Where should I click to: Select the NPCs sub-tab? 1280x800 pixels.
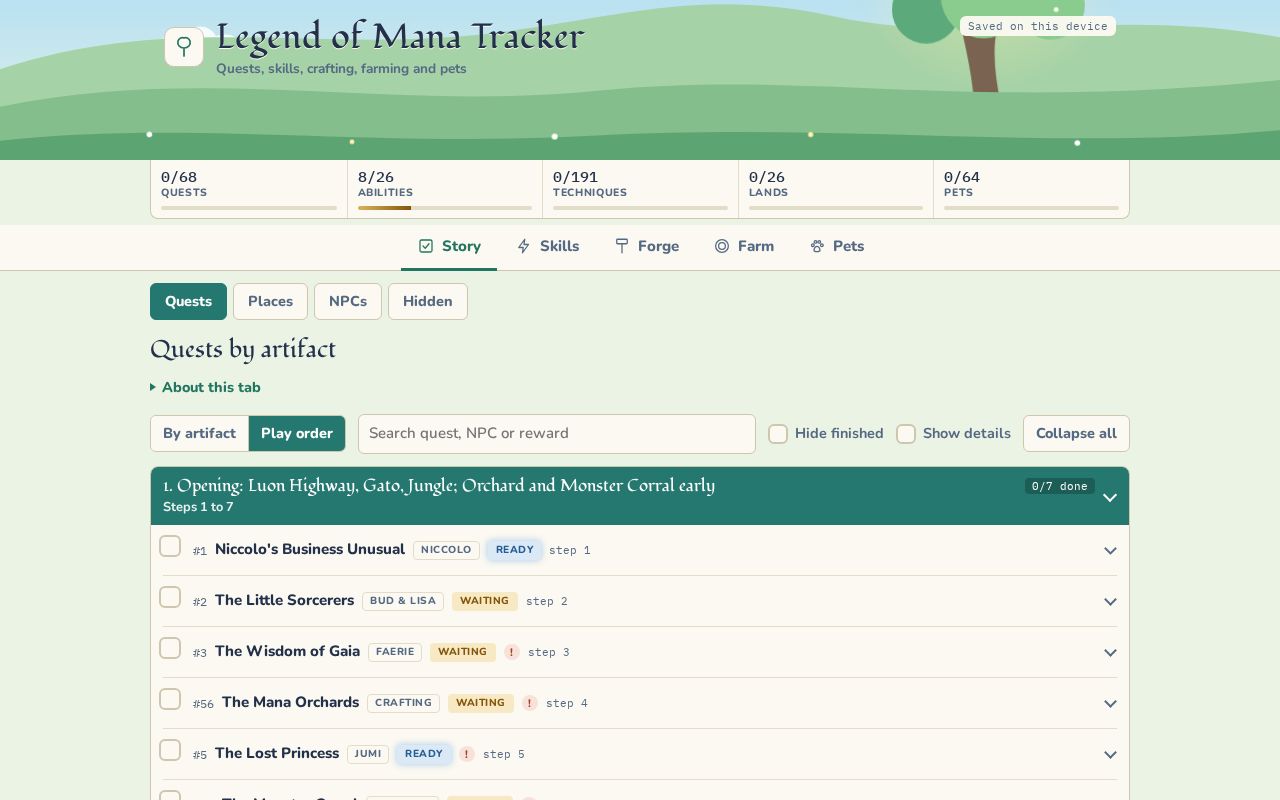[348, 301]
